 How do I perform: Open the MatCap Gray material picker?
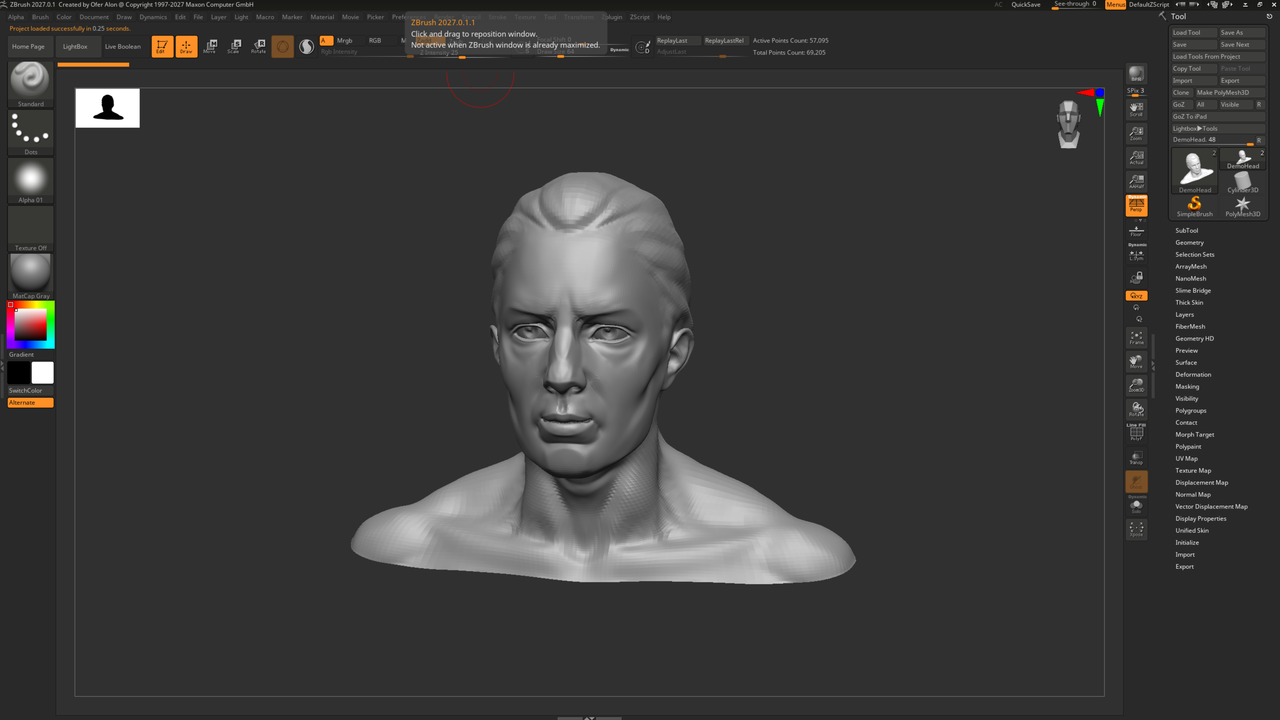pos(31,276)
